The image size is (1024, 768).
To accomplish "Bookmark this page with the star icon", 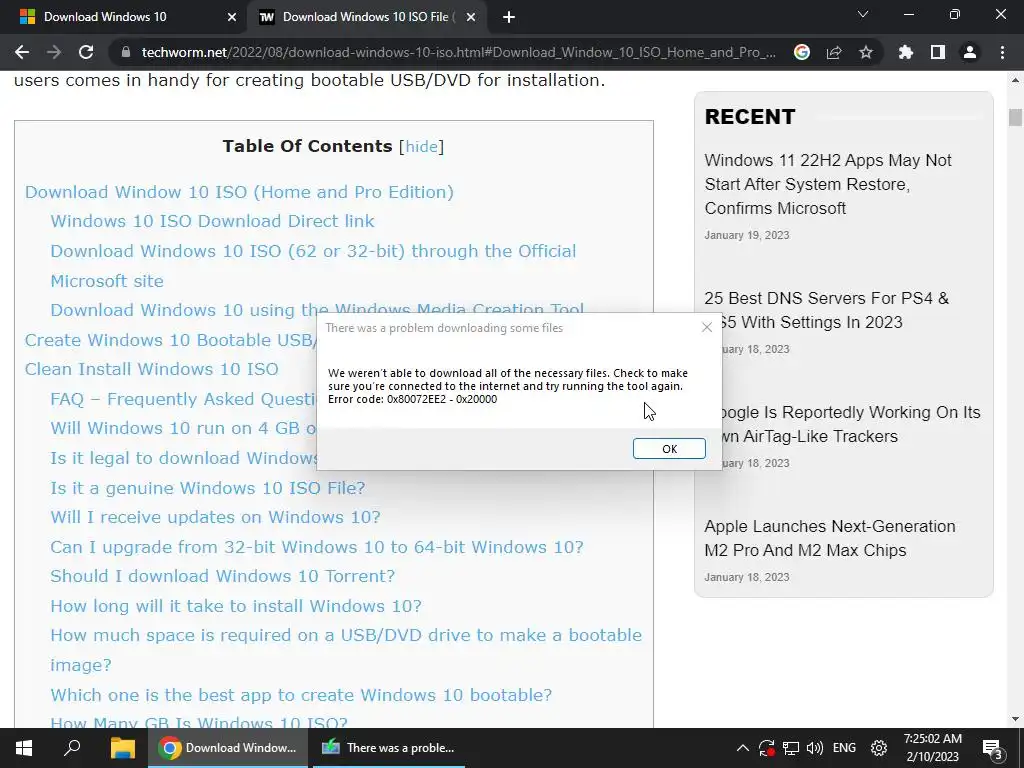I will [x=866, y=52].
